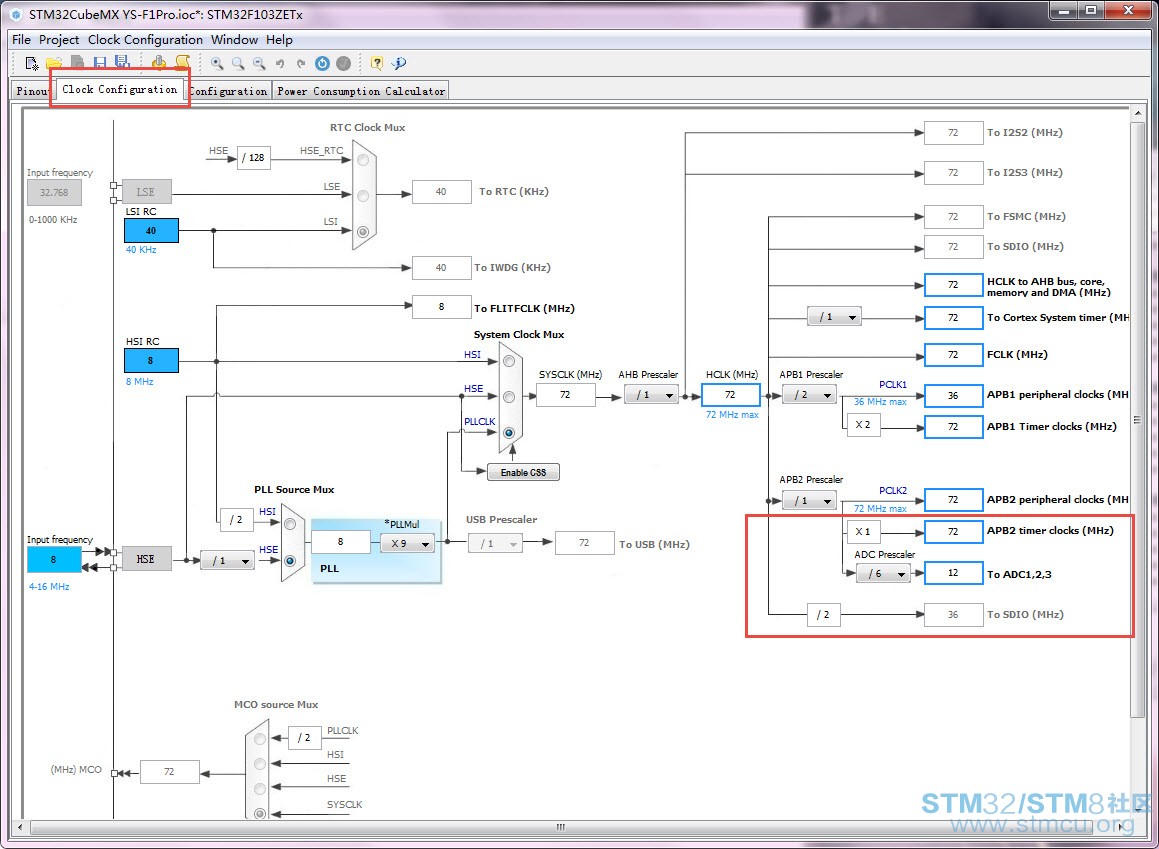Click the FCLK (MHz) value field
This screenshot has width=1159, height=849.
coord(954,355)
